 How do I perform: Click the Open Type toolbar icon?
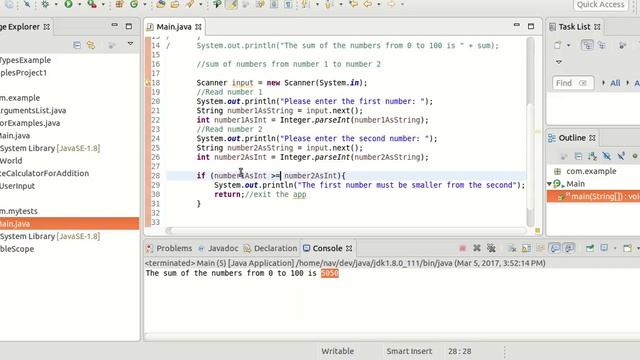(x=161, y=4)
